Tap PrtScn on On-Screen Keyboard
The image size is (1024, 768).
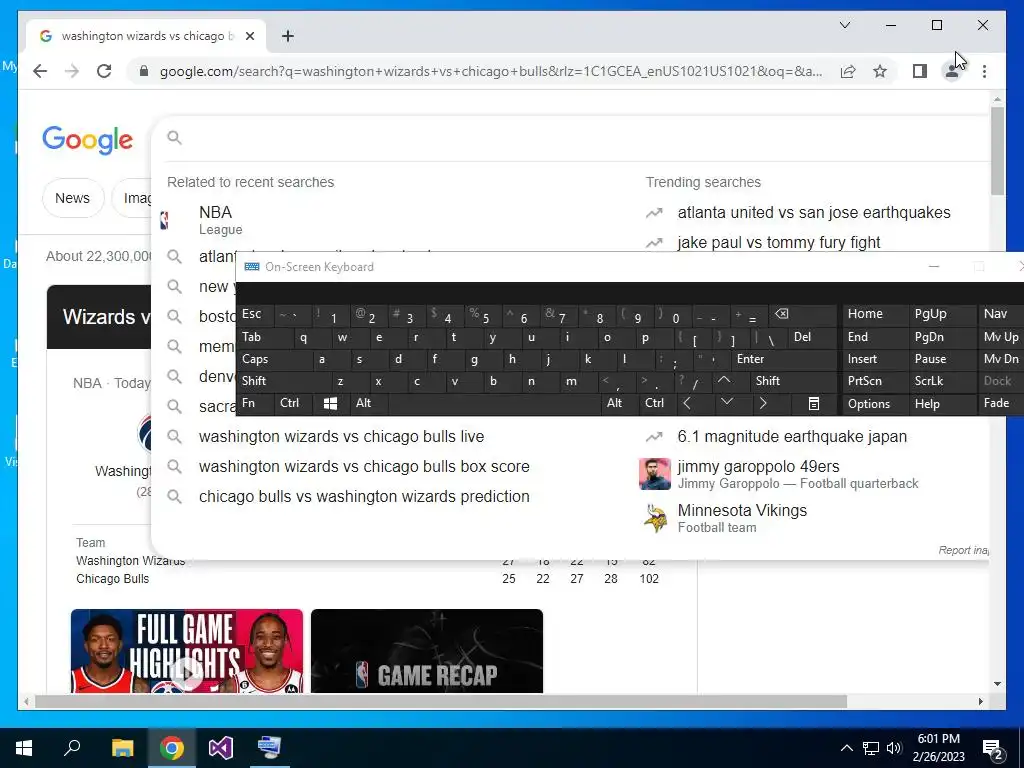tap(874, 381)
